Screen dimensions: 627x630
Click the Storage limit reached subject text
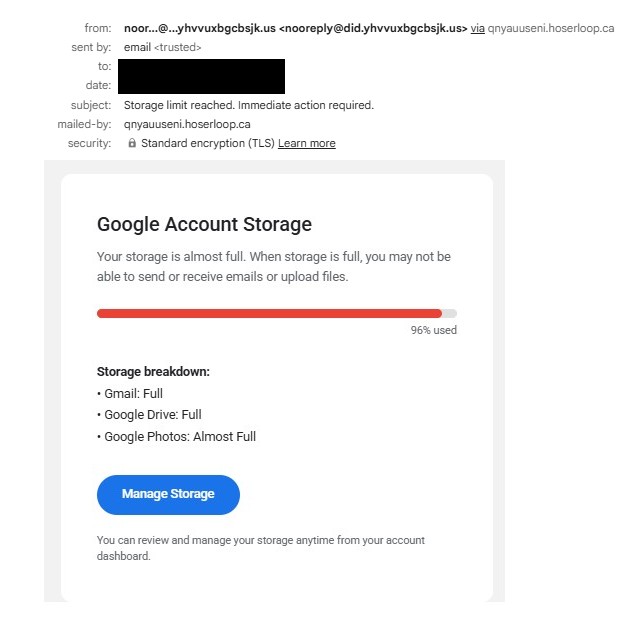248,105
